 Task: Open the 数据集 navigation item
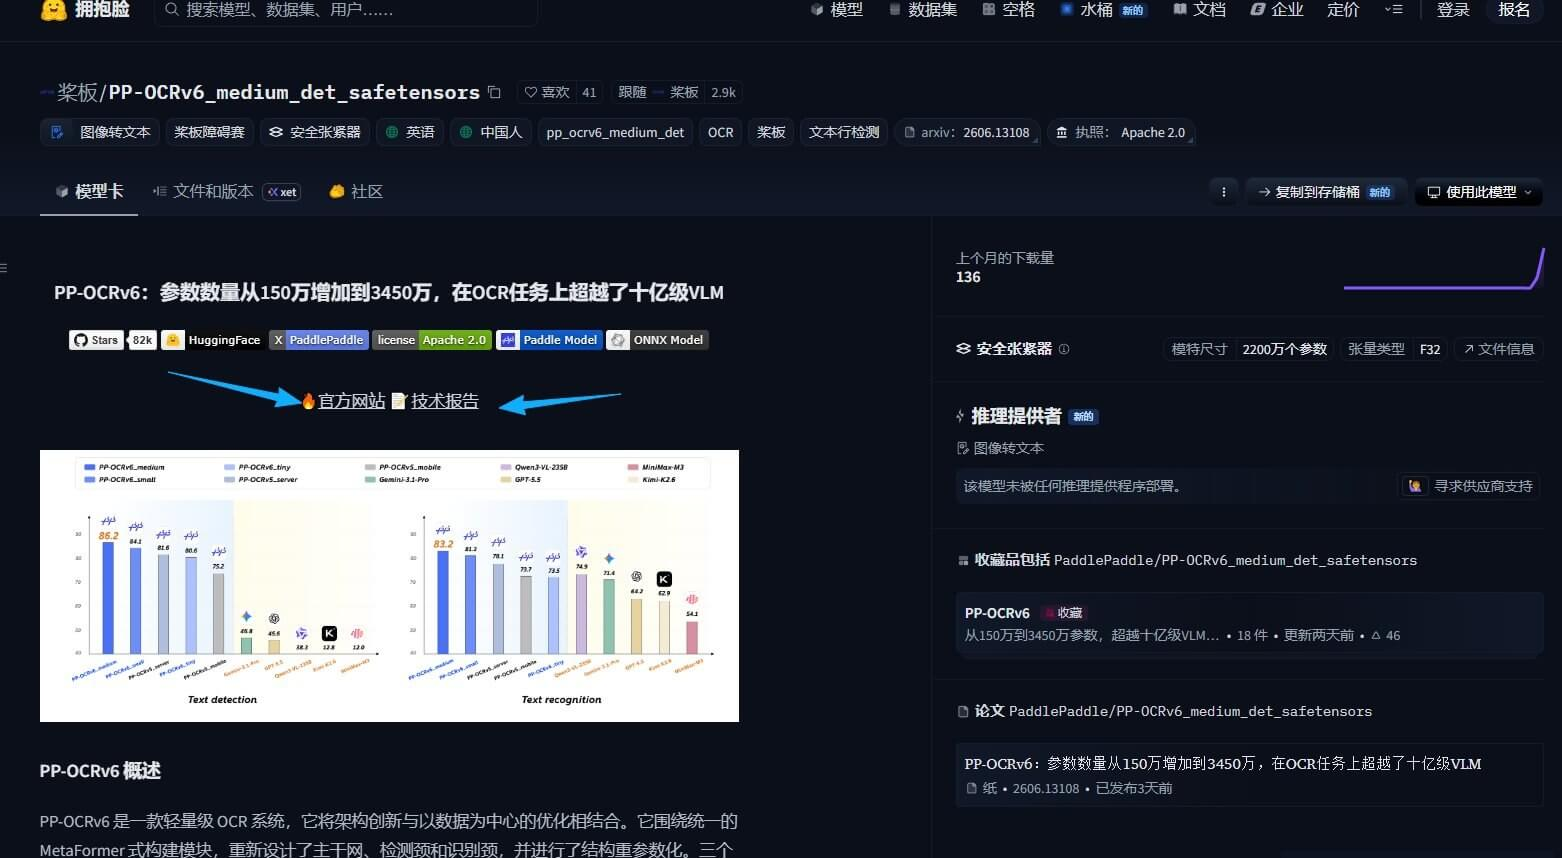coord(923,10)
